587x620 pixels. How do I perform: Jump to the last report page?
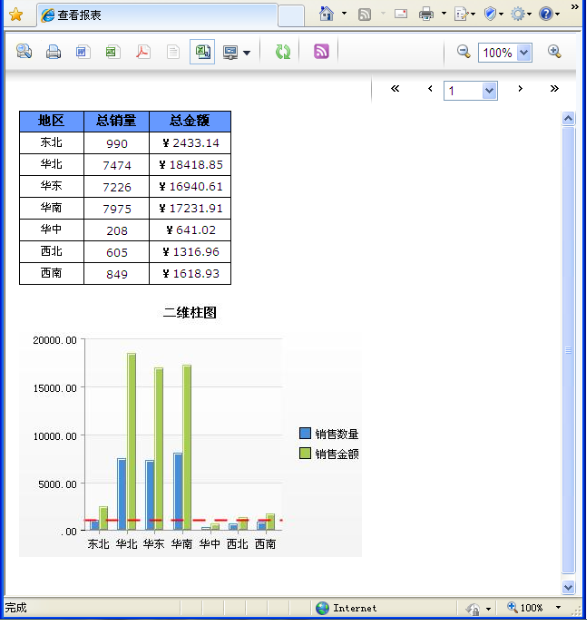(554, 89)
